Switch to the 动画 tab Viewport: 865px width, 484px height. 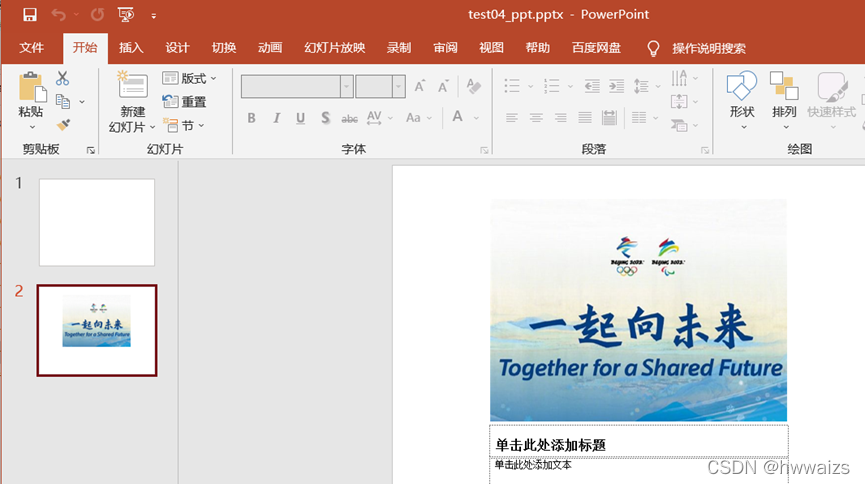pos(270,48)
